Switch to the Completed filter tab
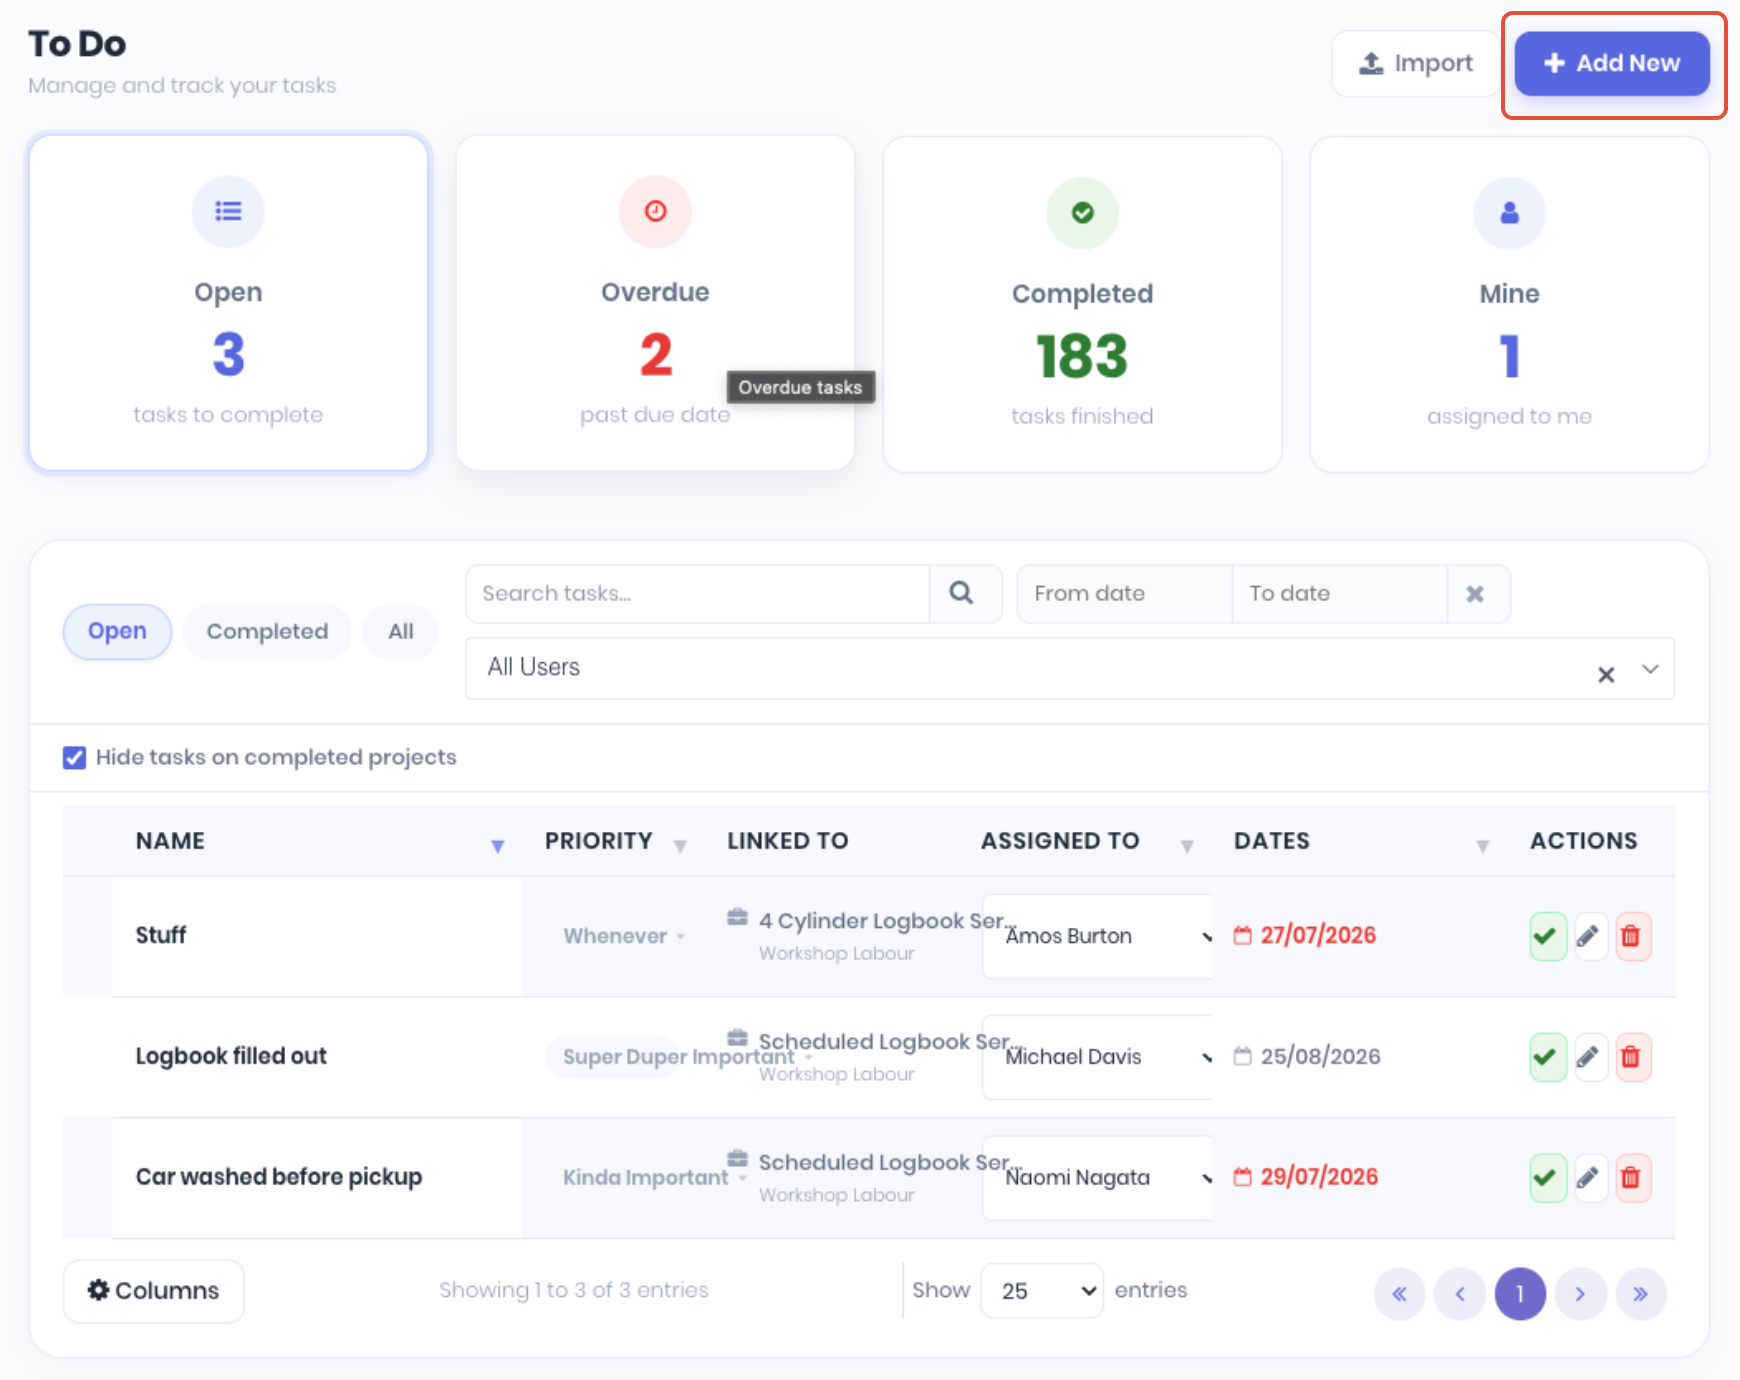The height and width of the screenshot is (1380, 1740). tap(267, 631)
